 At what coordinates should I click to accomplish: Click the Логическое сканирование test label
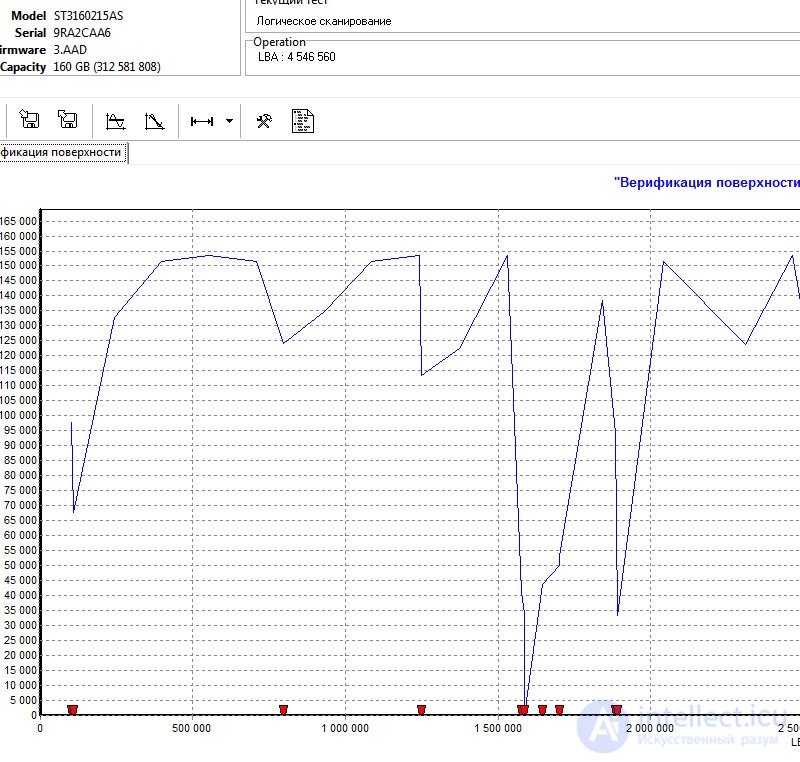323,21
